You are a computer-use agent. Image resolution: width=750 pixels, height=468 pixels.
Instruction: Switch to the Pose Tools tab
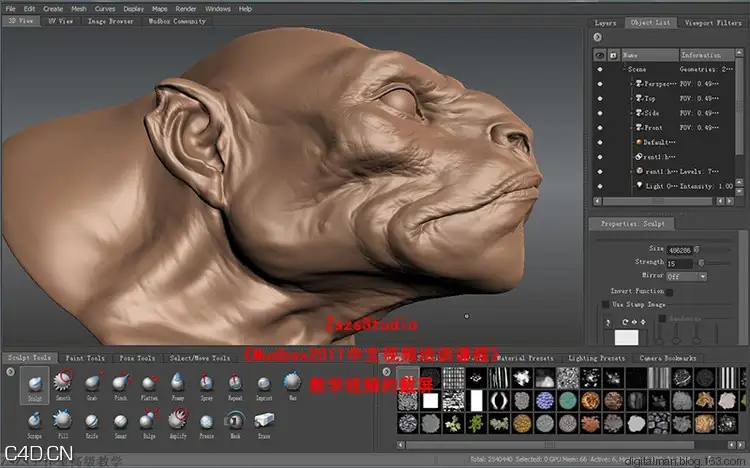coord(137,358)
